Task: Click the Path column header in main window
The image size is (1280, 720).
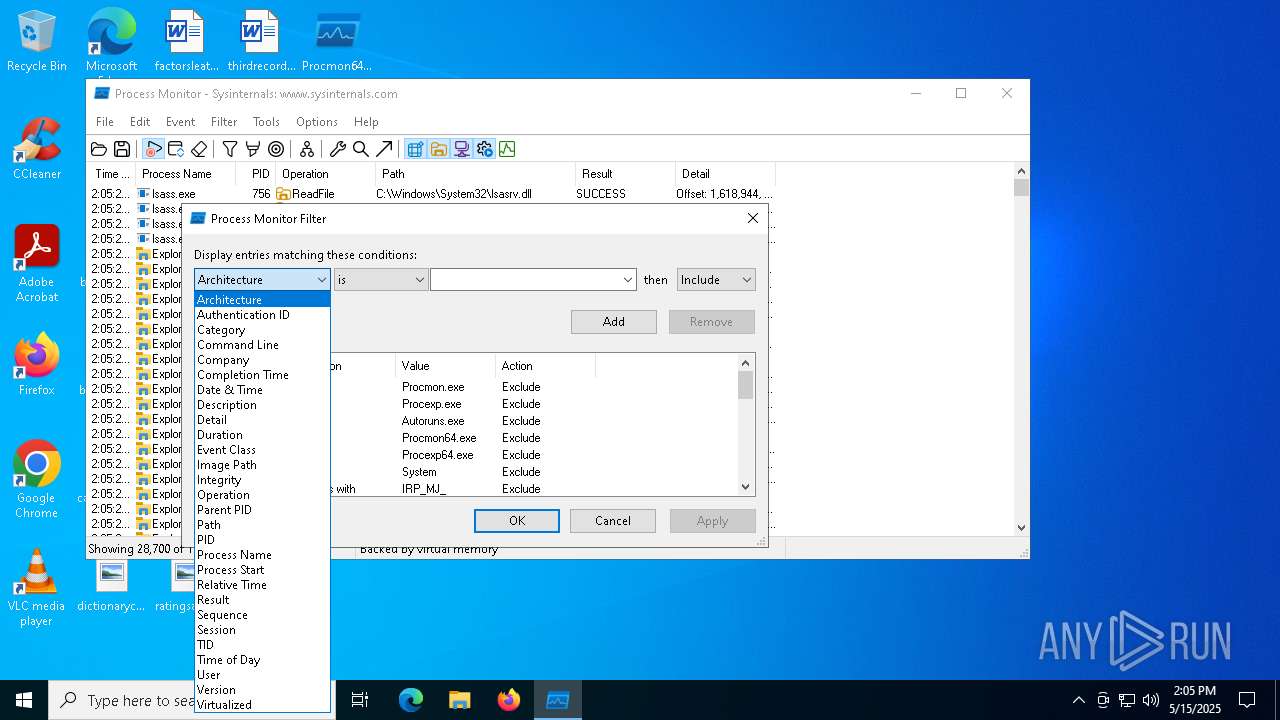Action: point(475,174)
